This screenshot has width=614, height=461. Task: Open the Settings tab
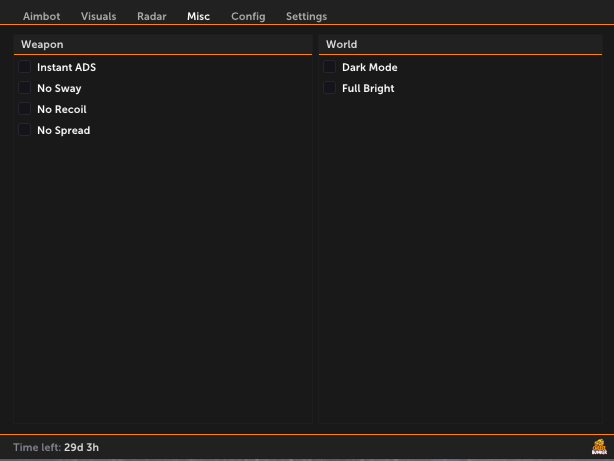[306, 16]
